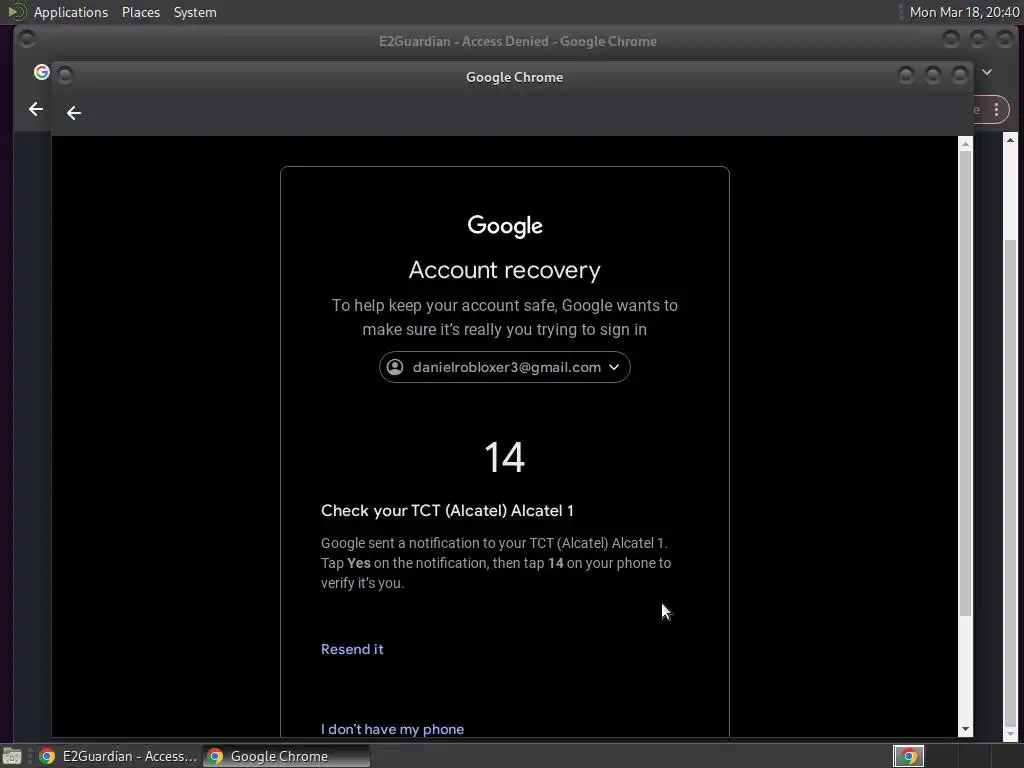Open the Applications menu
Screen dimensions: 1024x768
(x=71, y=12)
